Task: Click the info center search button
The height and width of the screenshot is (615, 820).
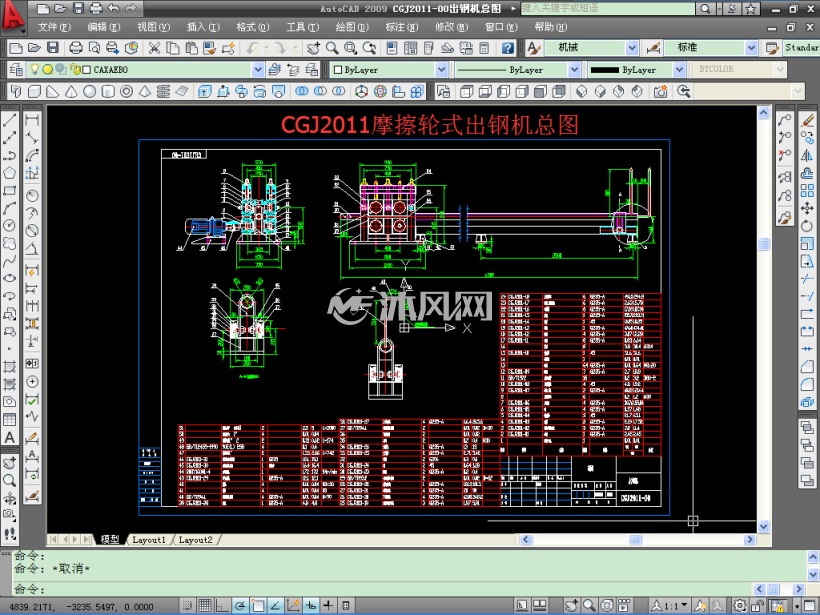Action: [x=705, y=8]
